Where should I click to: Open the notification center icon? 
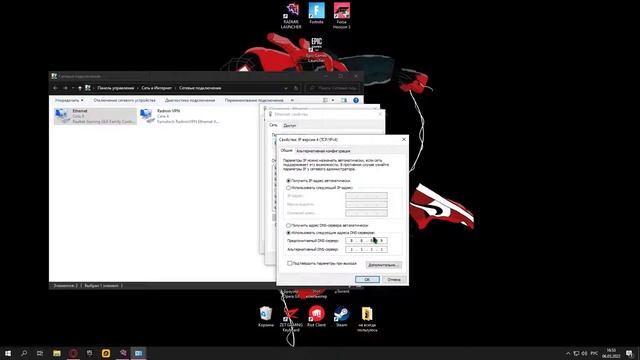629,353
